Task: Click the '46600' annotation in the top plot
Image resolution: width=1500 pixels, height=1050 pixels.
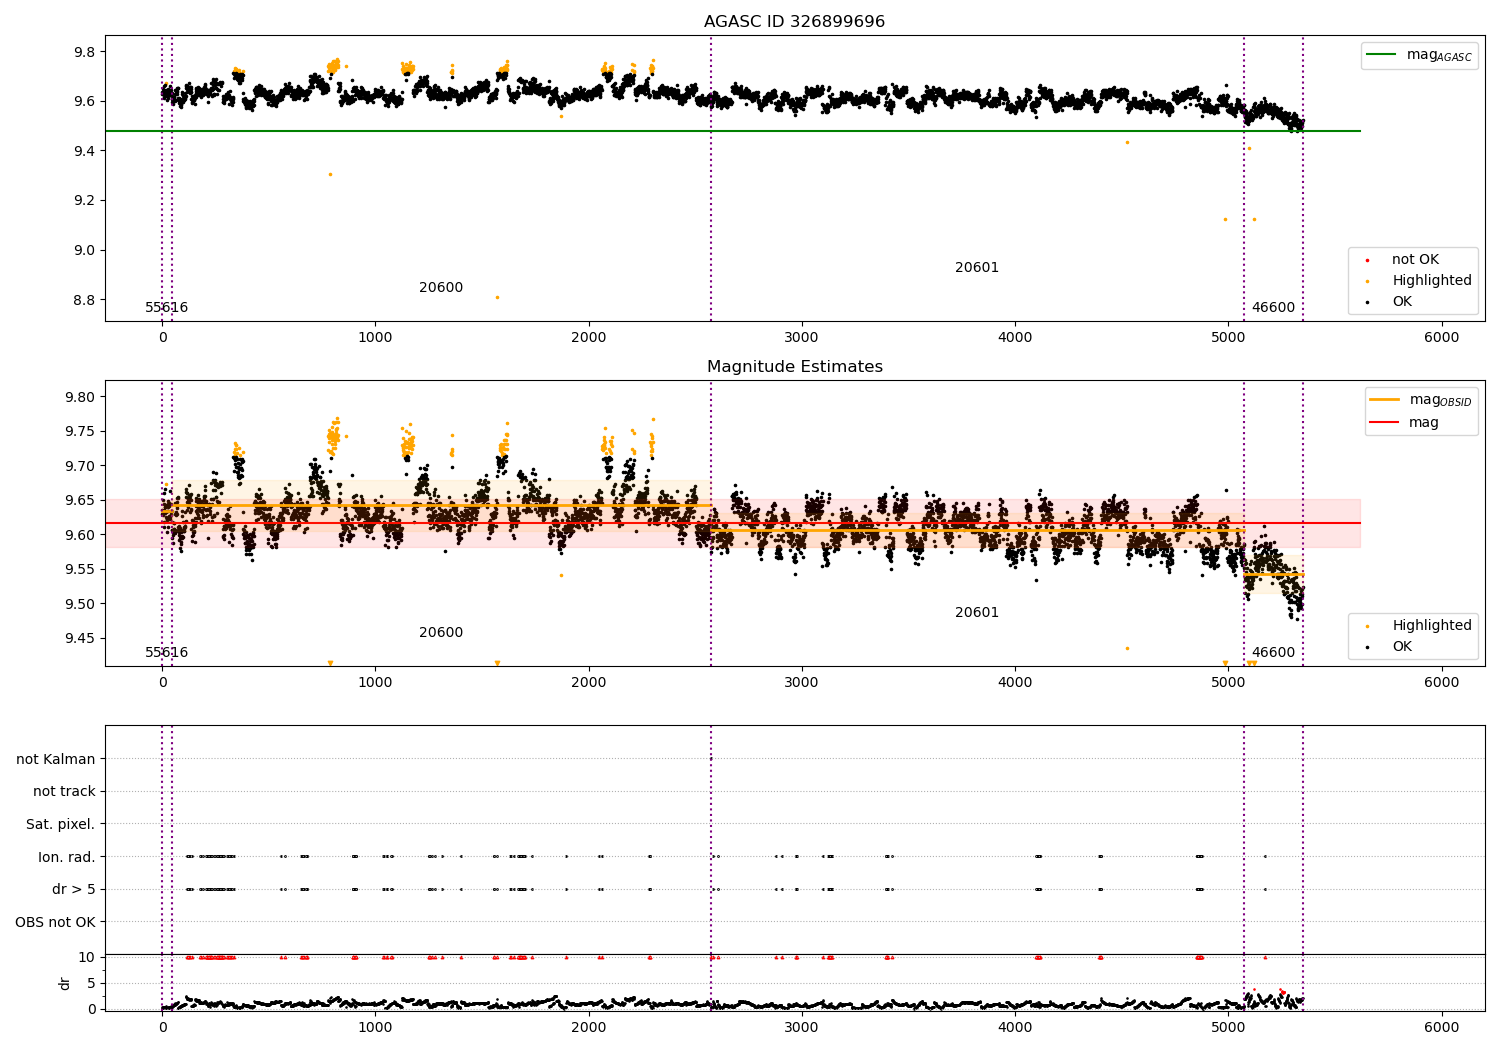Action: [x=1273, y=308]
